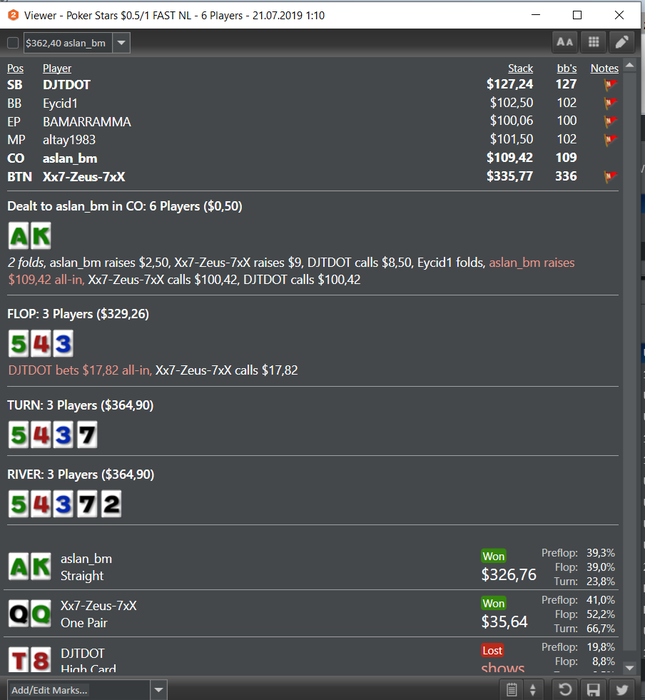The height and width of the screenshot is (700, 645).
Task: Share hand via Twitter icon
Action: coord(622,690)
